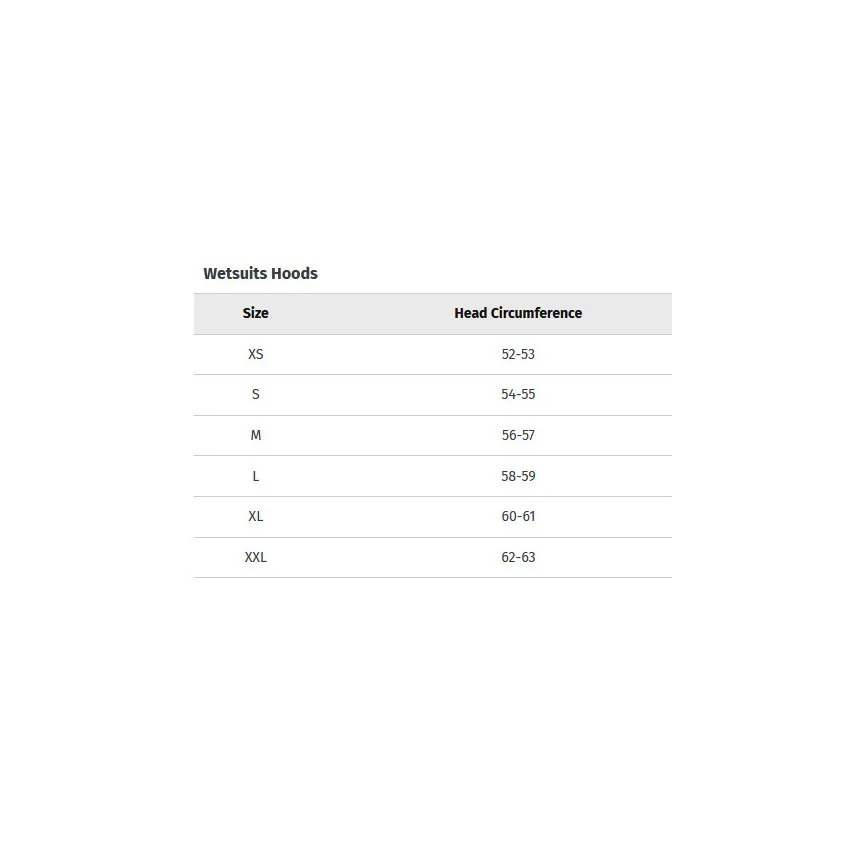Click the Head Circumference column header
860x860 pixels.
pos(518,313)
